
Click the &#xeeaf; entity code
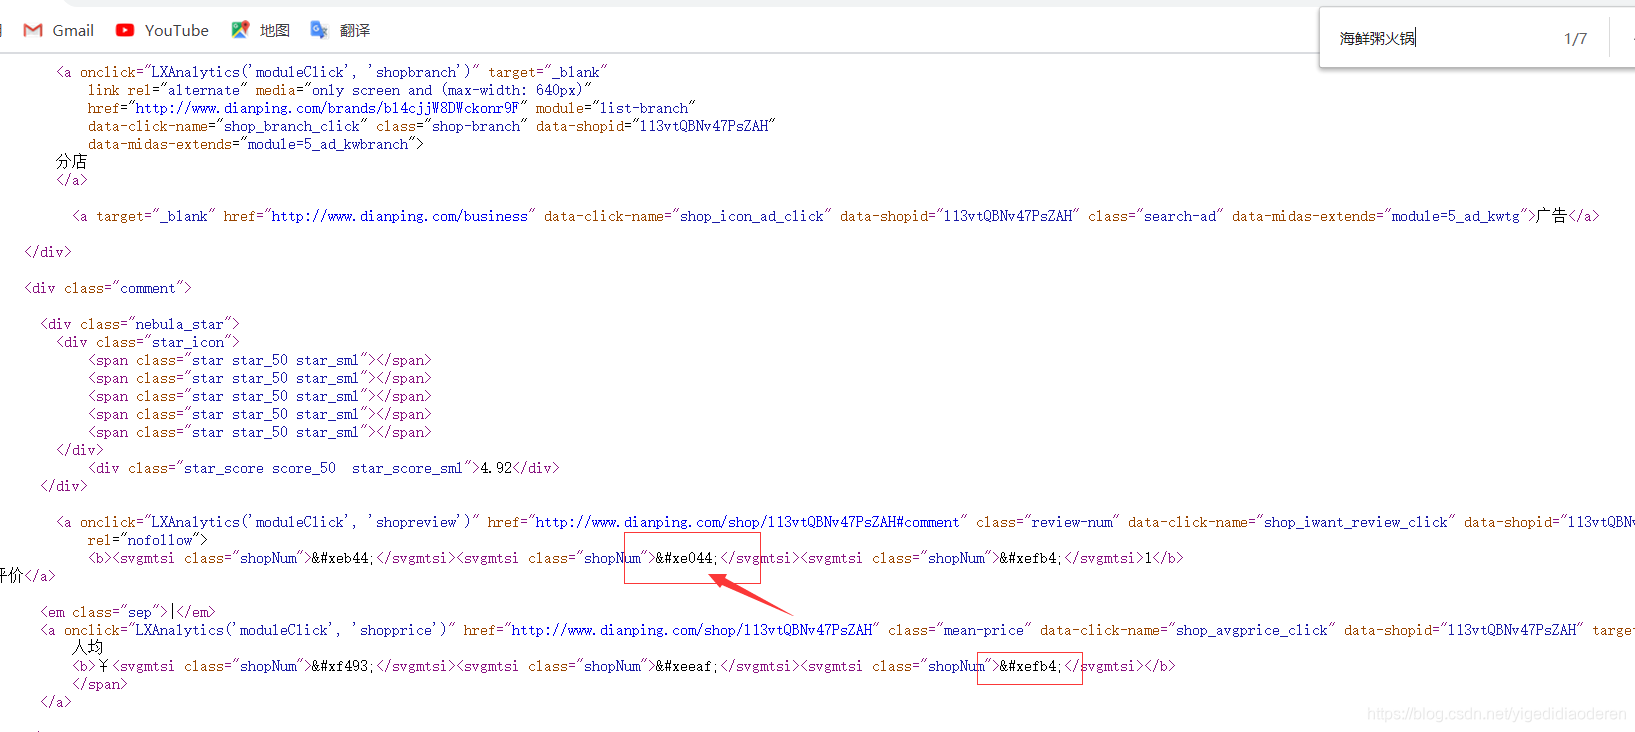pos(685,666)
